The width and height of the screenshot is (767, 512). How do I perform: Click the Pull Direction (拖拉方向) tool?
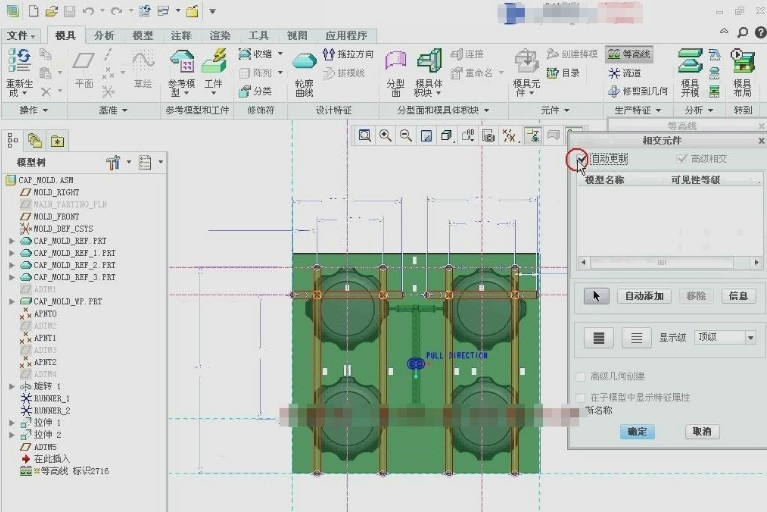click(348, 54)
